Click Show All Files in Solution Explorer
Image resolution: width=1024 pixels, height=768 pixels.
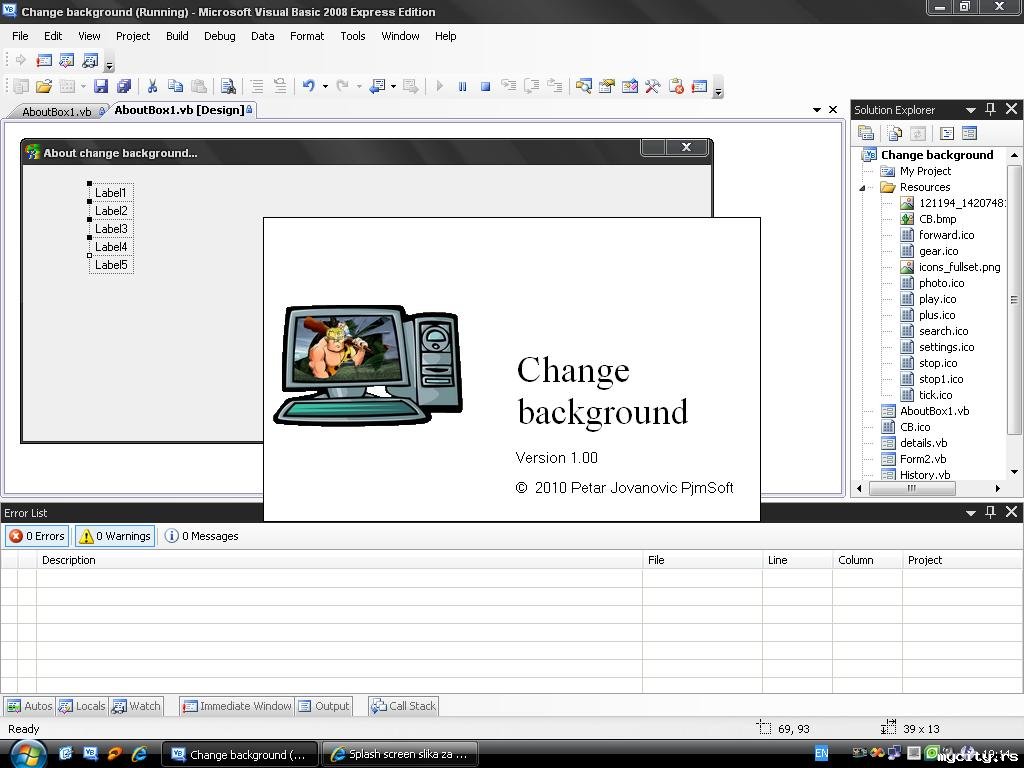(895, 133)
